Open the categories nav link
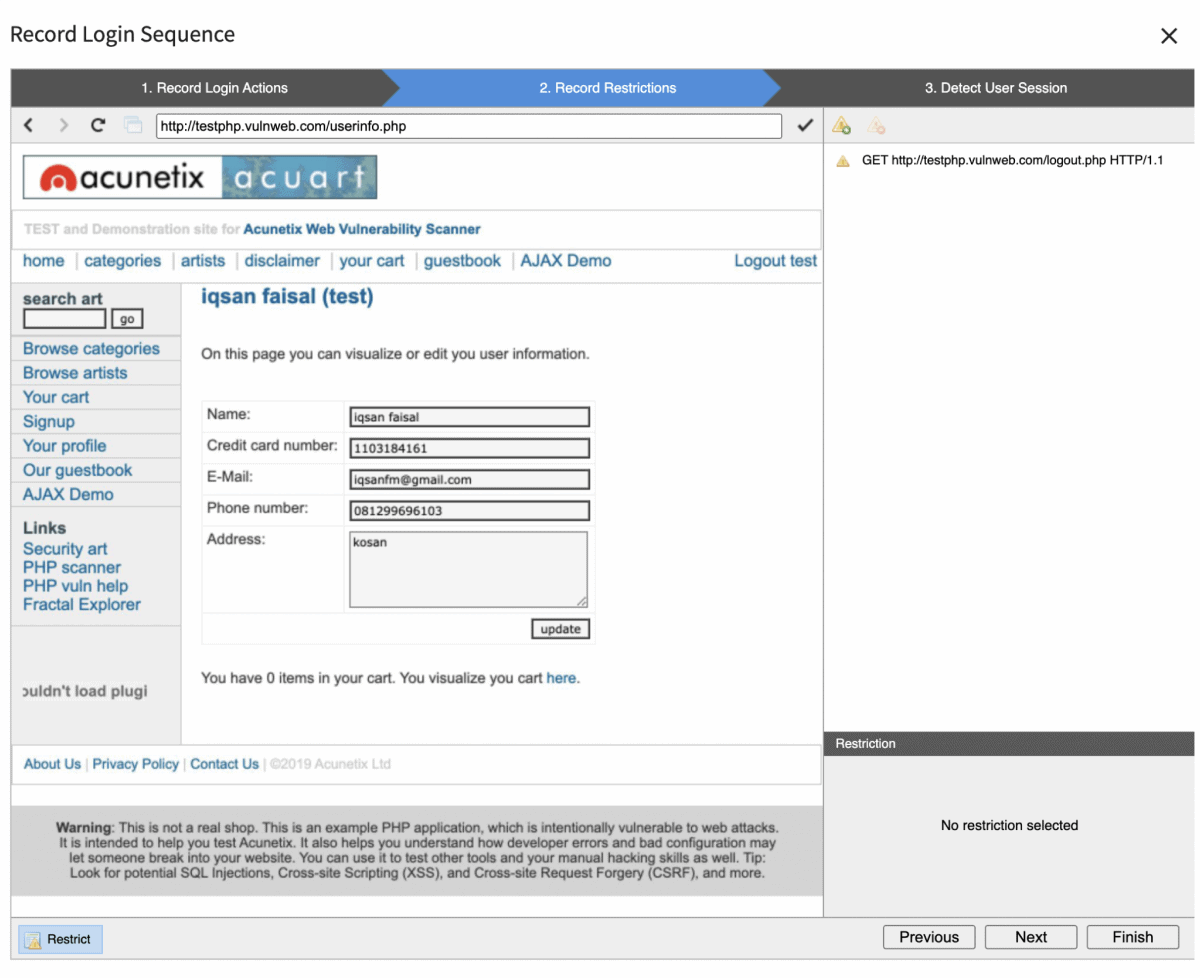Screen dimensions: 1200x979 pos(122,261)
